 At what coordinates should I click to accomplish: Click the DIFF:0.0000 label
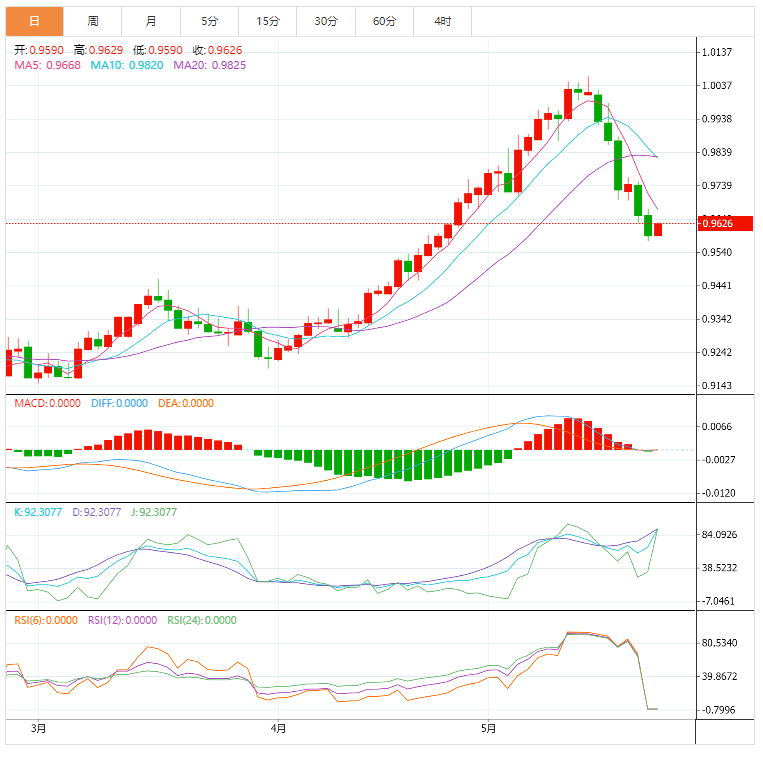point(119,403)
